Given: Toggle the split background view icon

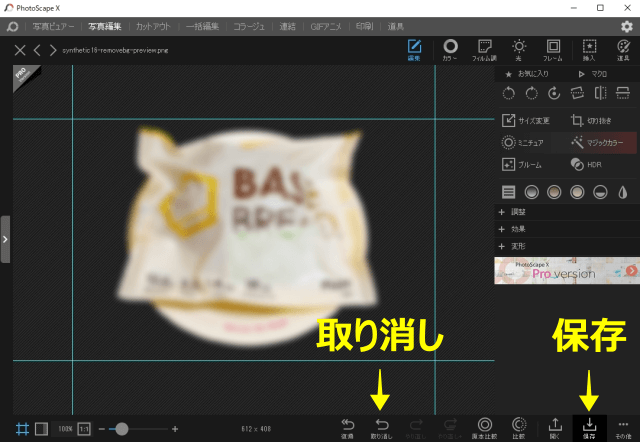Looking at the screenshot, I should [x=41, y=429].
